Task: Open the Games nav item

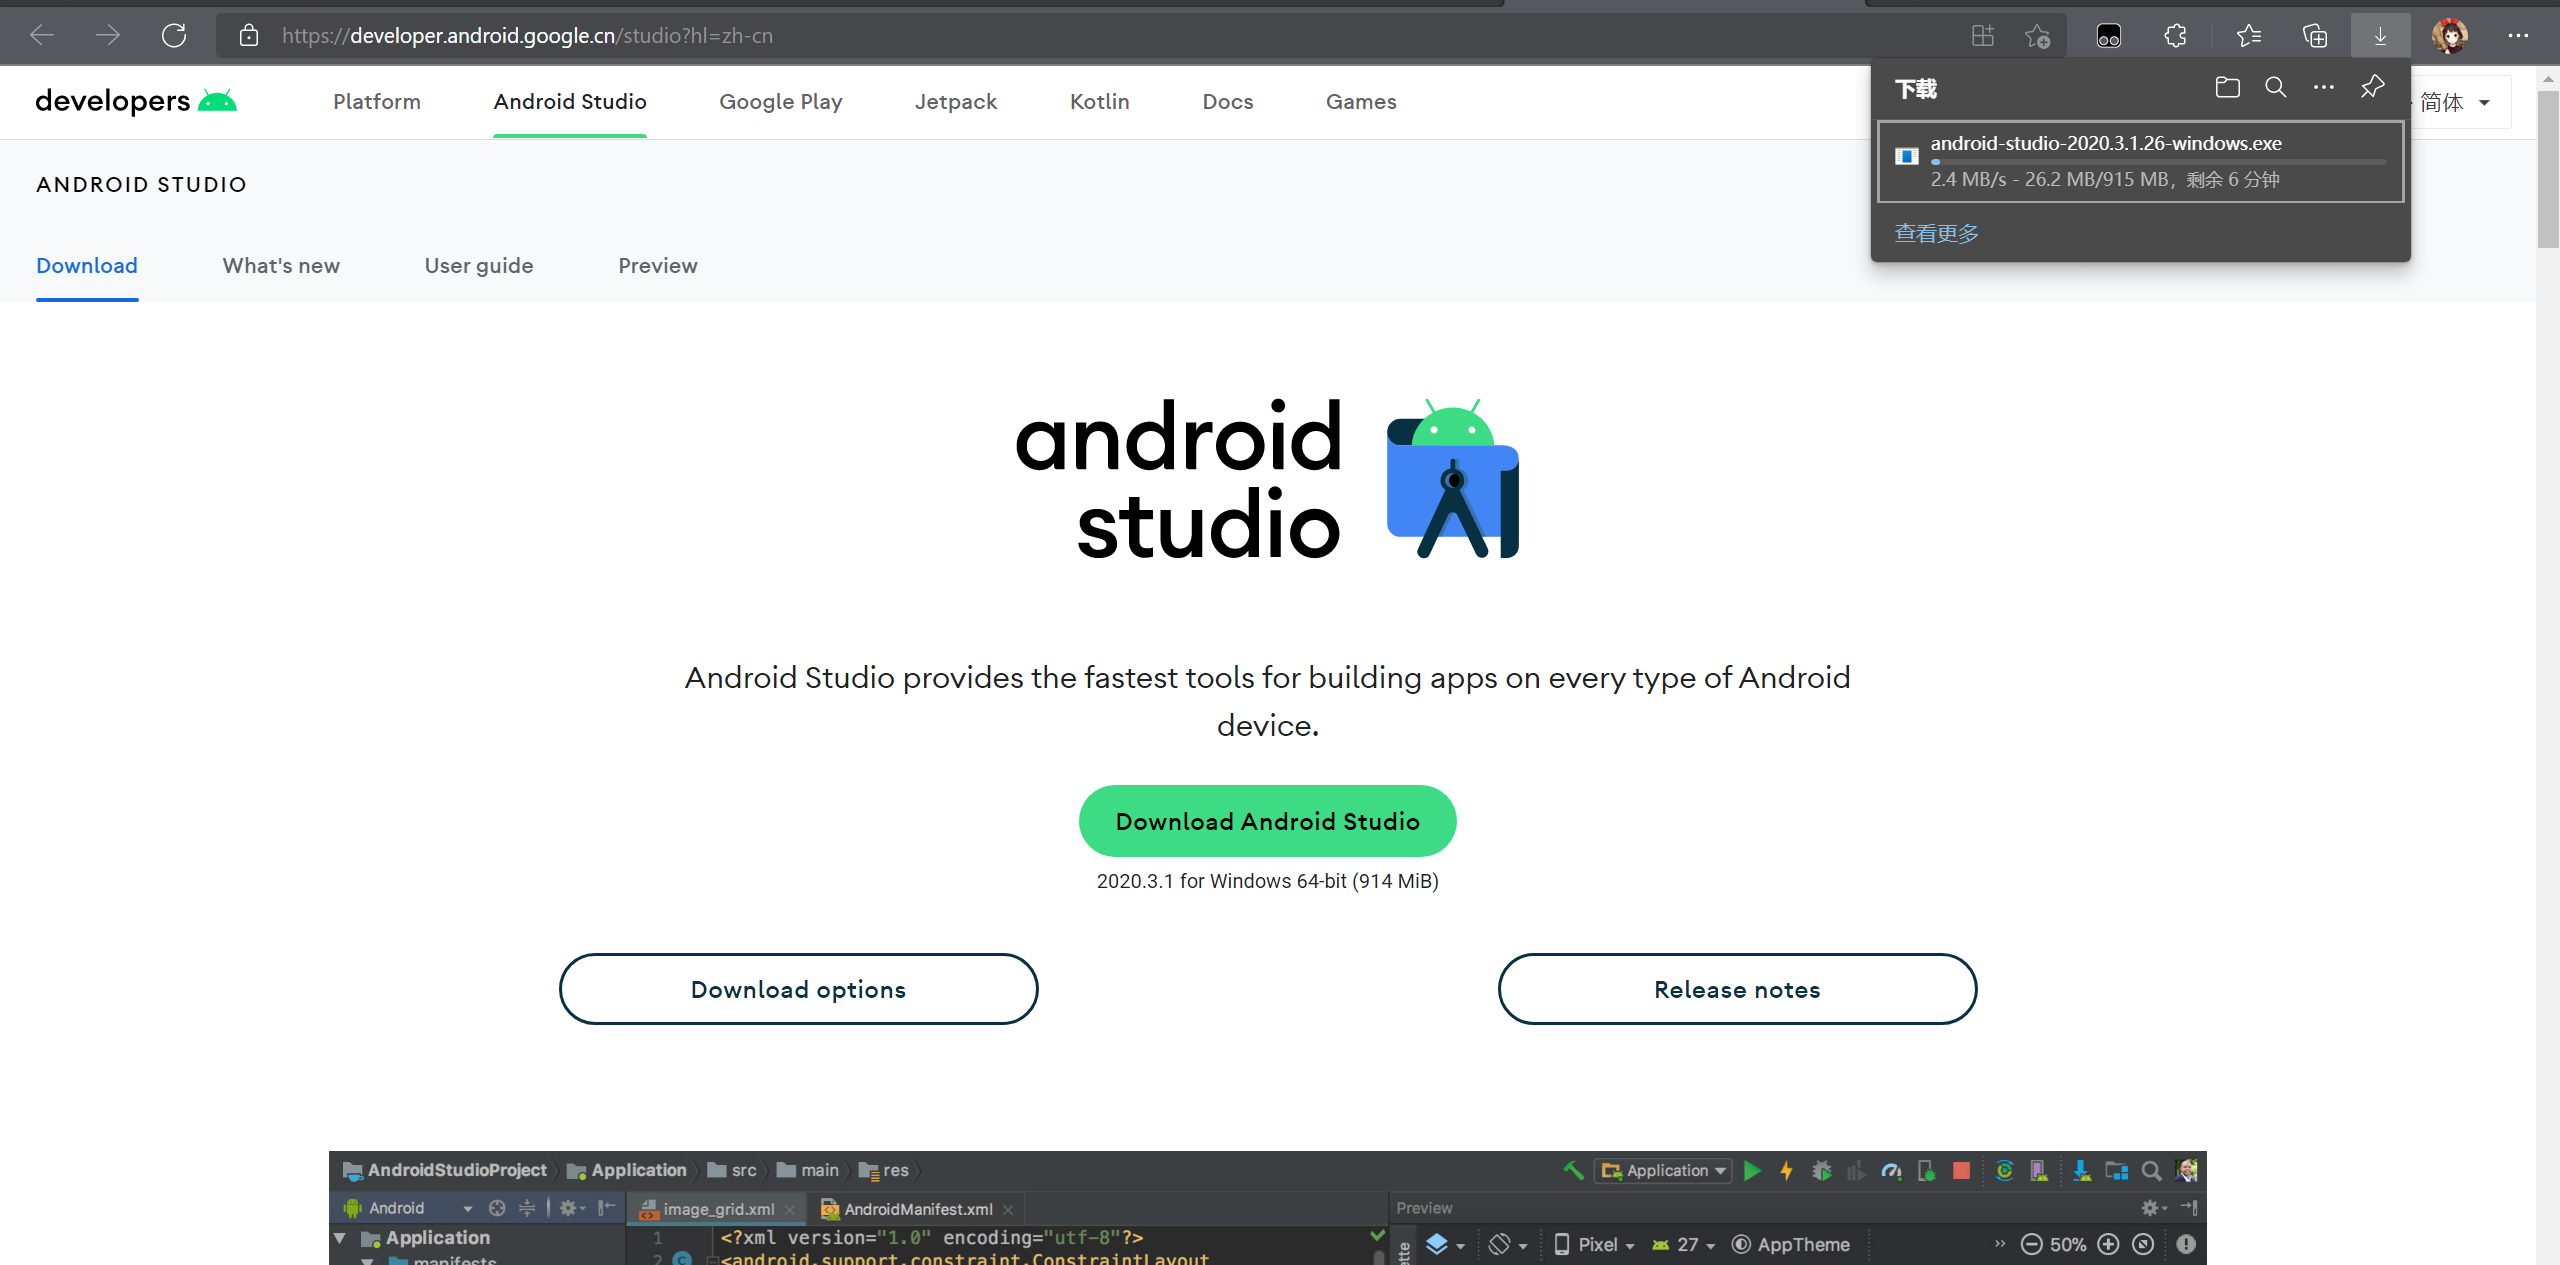Action: [1361, 102]
